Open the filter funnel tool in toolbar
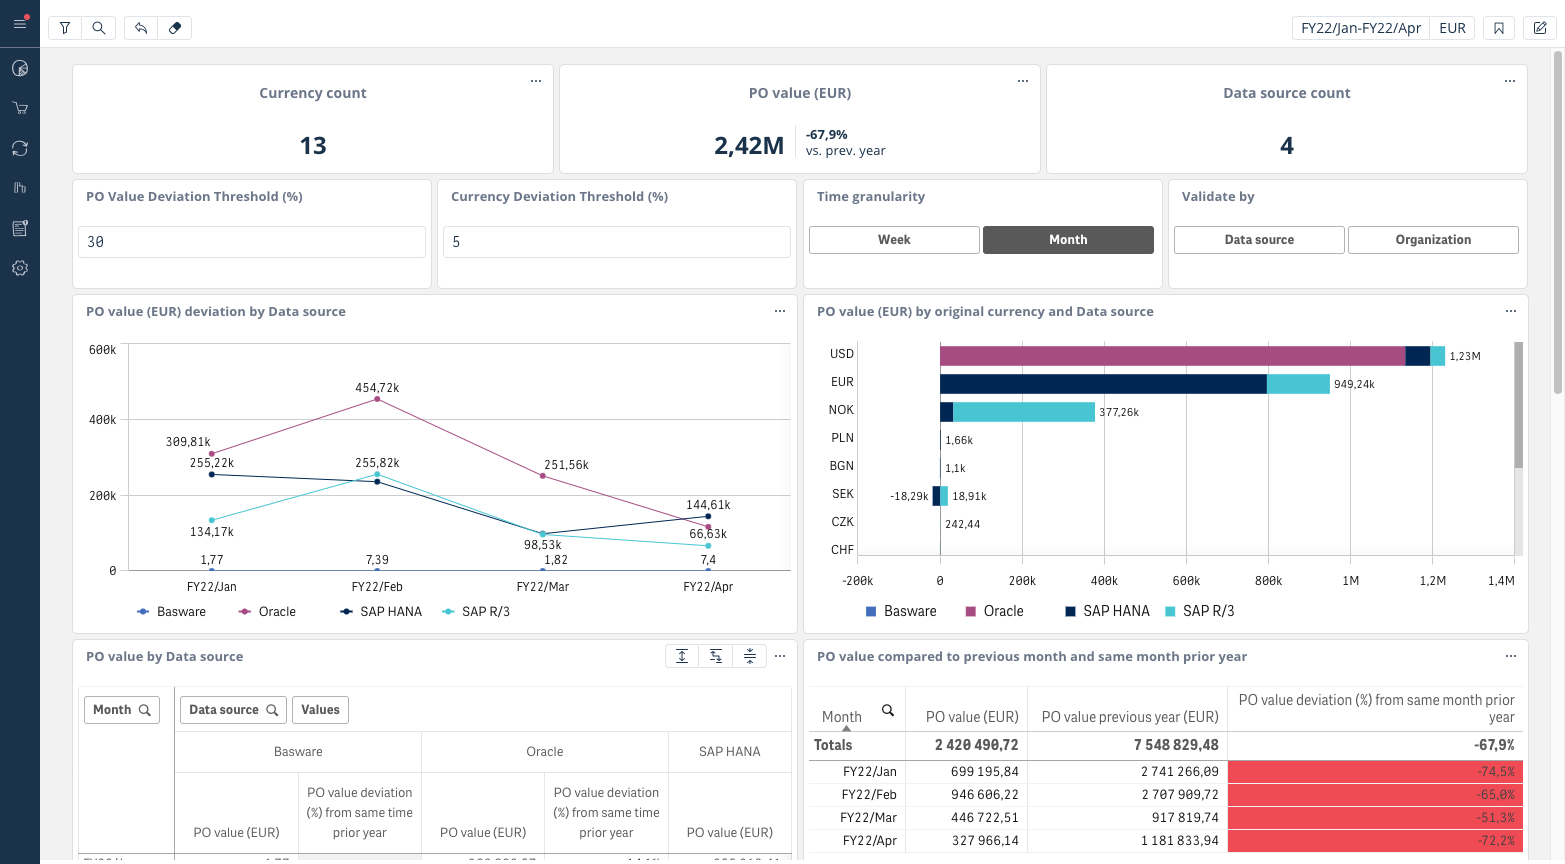Screen dimensions: 1565x864 65,28
